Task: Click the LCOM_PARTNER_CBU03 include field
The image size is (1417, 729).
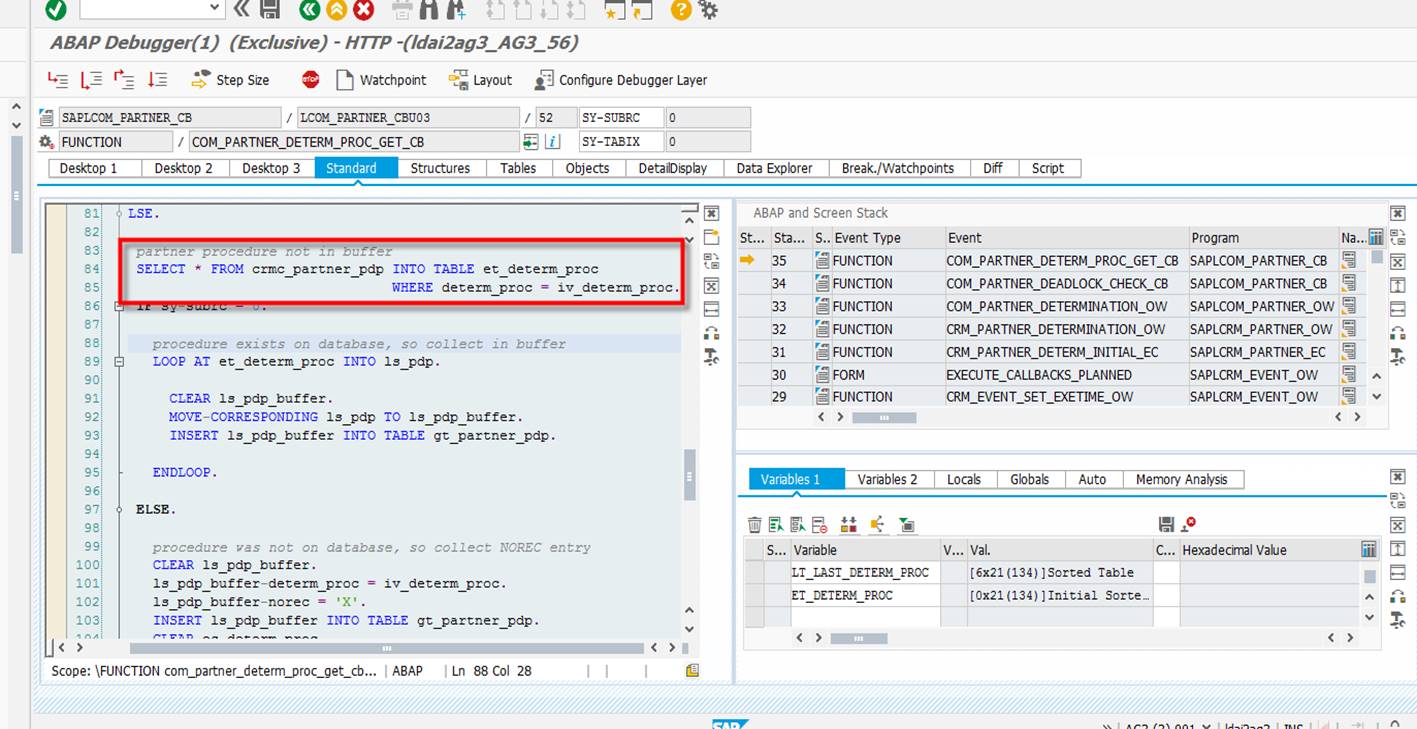Action: coord(408,117)
